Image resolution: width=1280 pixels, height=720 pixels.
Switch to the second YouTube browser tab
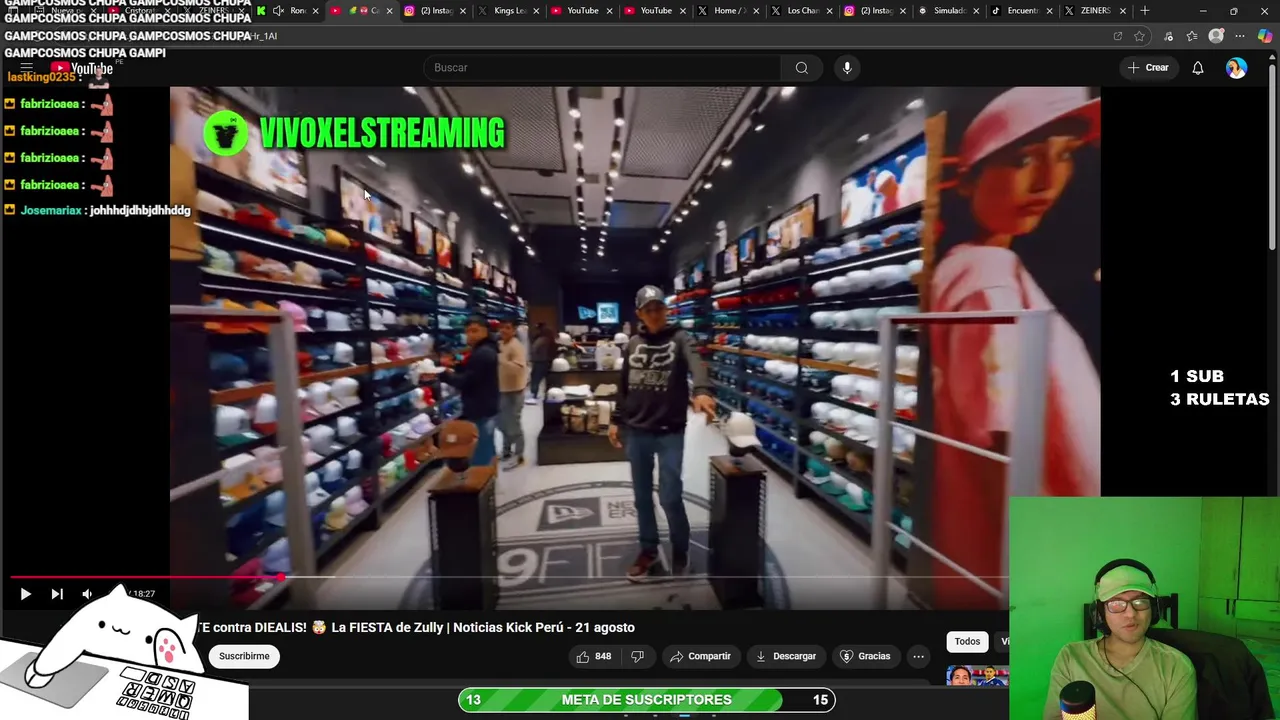pyautogui.click(x=655, y=11)
